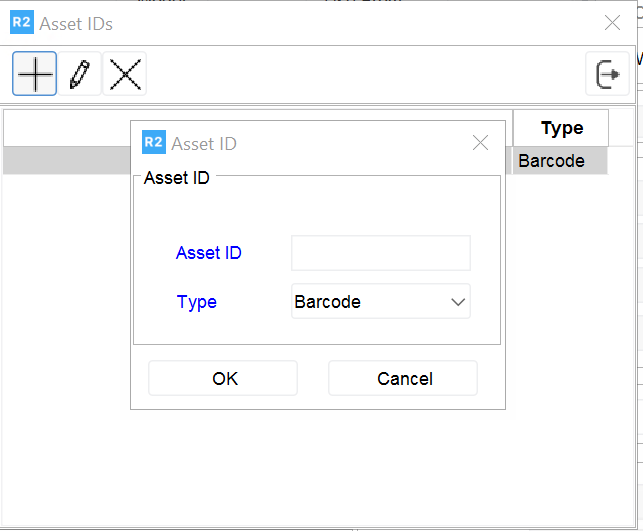Click the blue Asset ID field label
Image resolution: width=643 pixels, height=531 pixels.
coord(209,253)
